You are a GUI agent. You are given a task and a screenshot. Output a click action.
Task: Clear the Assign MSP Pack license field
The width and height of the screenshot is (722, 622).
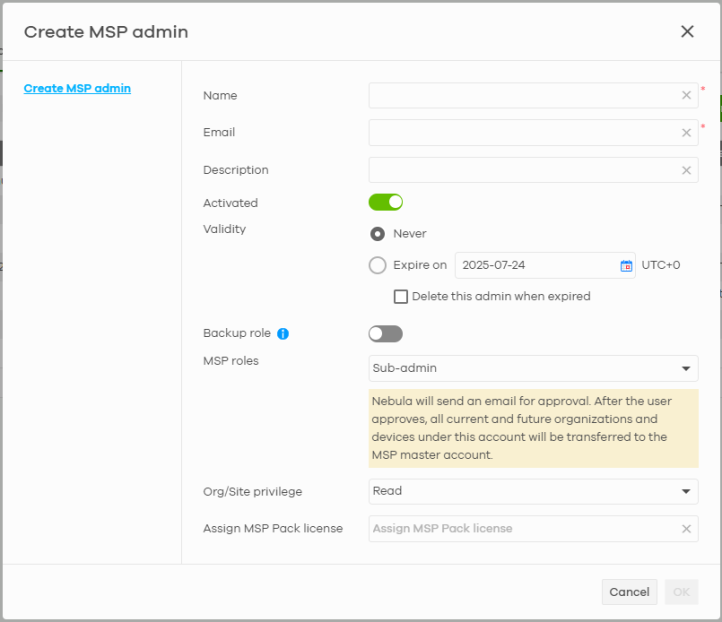pos(686,529)
